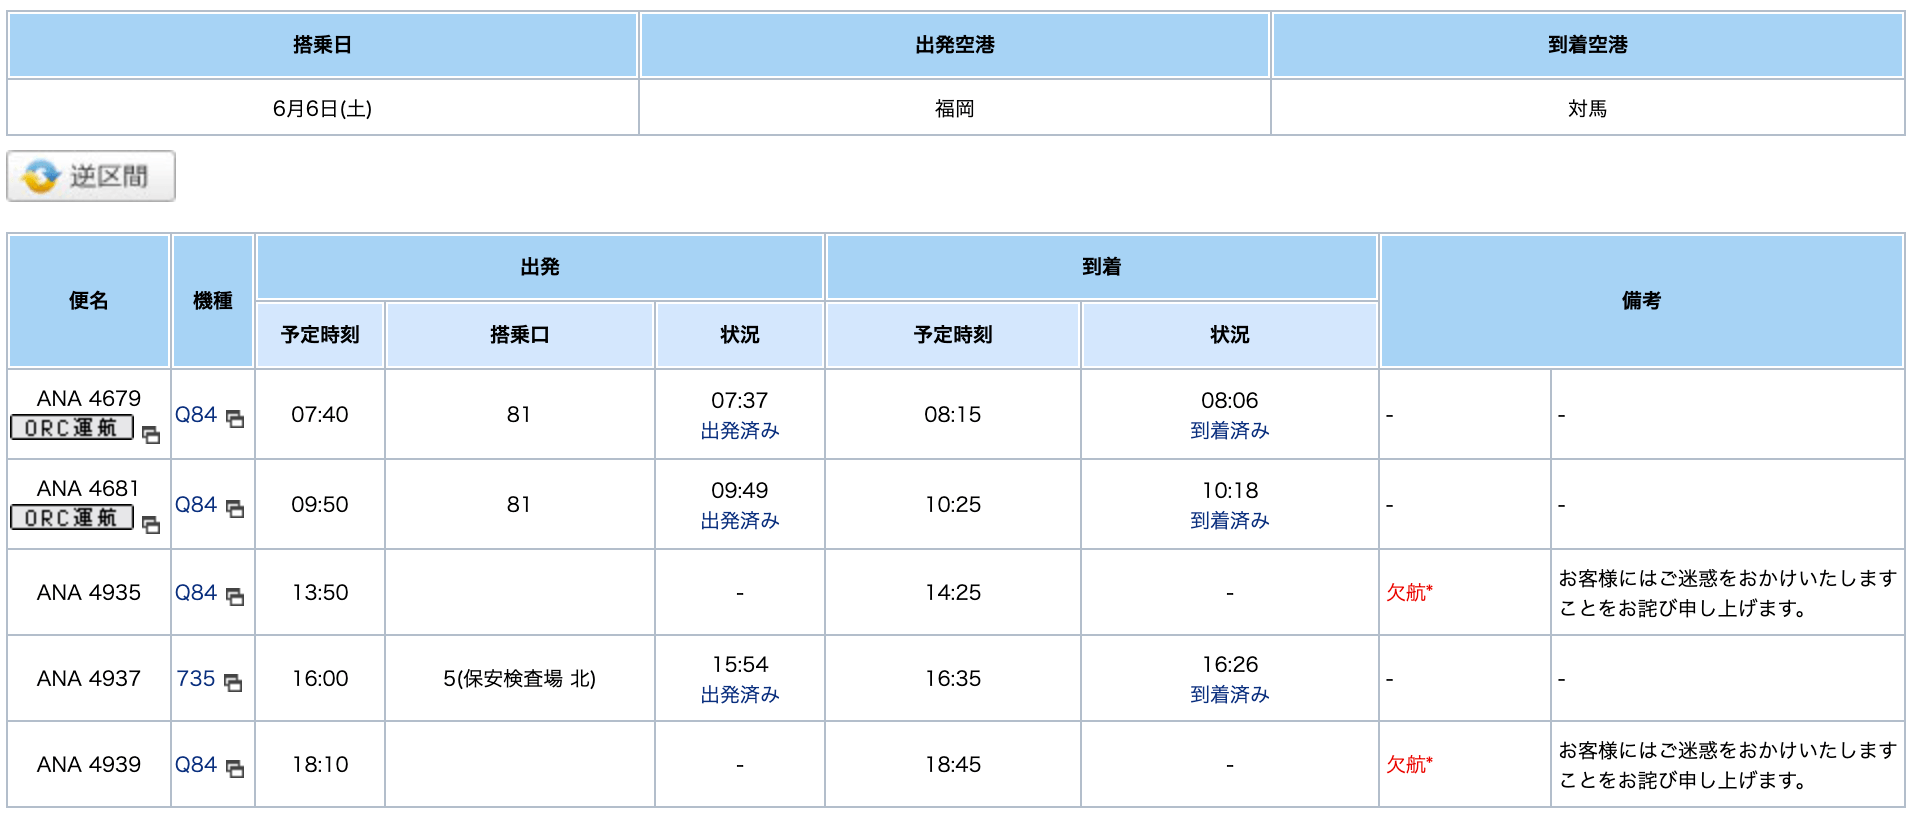The height and width of the screenshot is (820, 1916).
Task: Open new-window icon next to Q84 for ANA 4679
Action: 235,419
